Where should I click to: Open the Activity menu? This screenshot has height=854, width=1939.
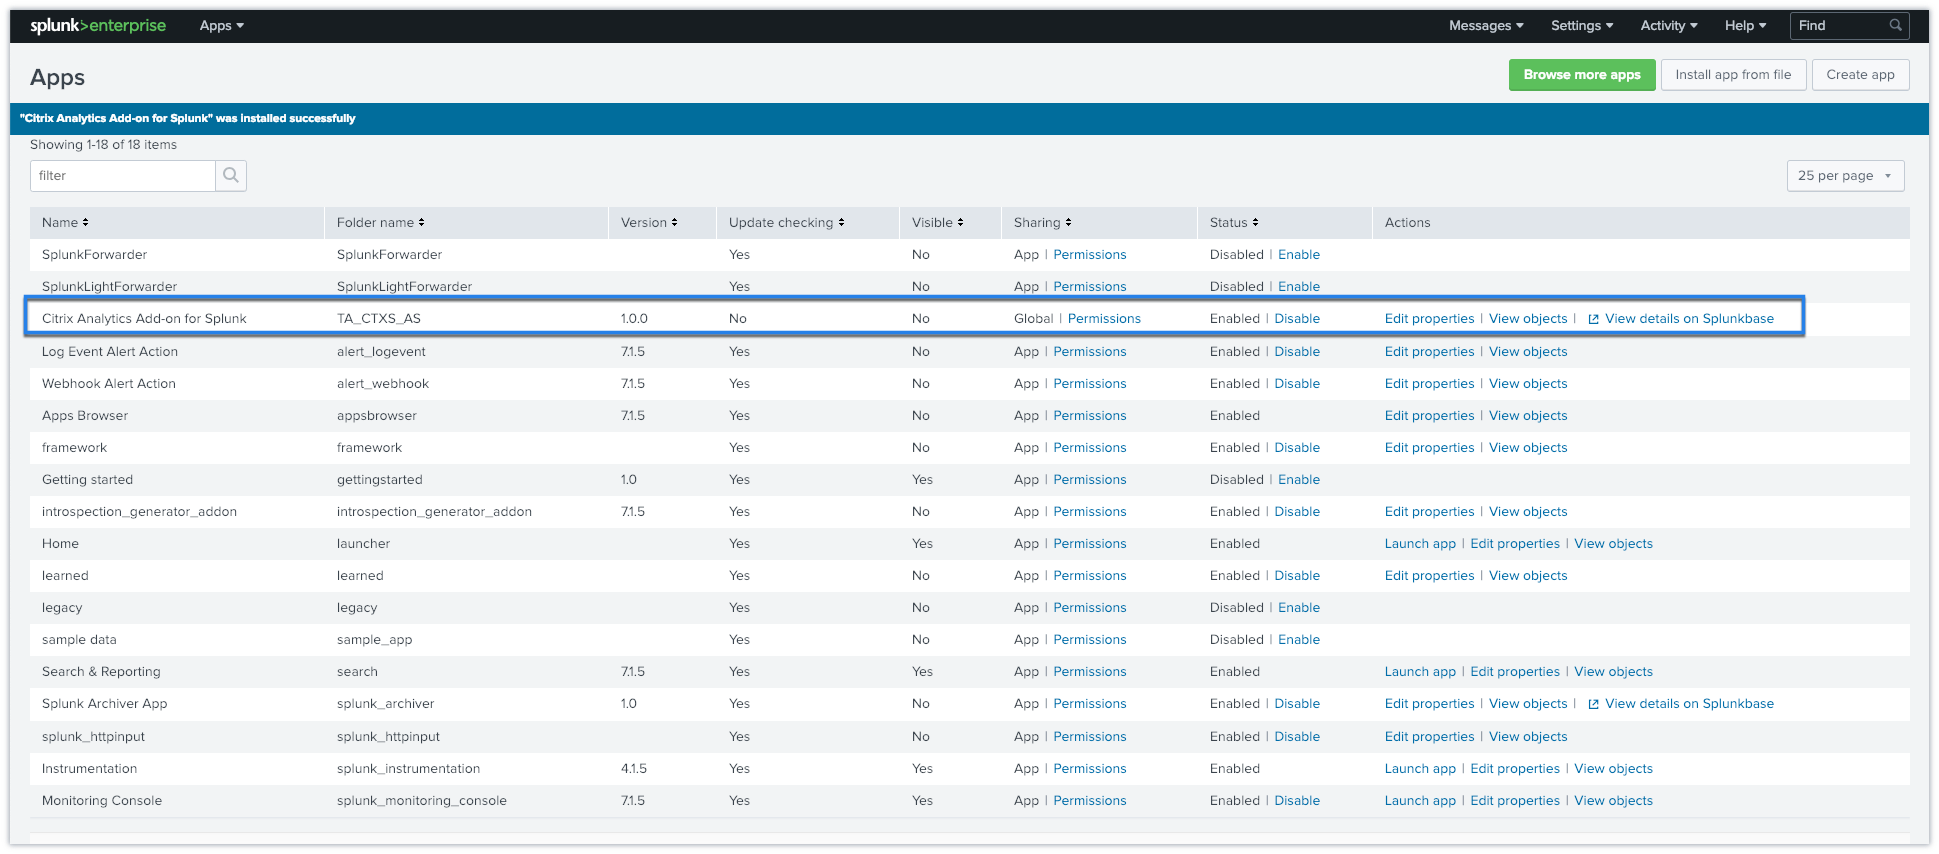(1669, 25)
